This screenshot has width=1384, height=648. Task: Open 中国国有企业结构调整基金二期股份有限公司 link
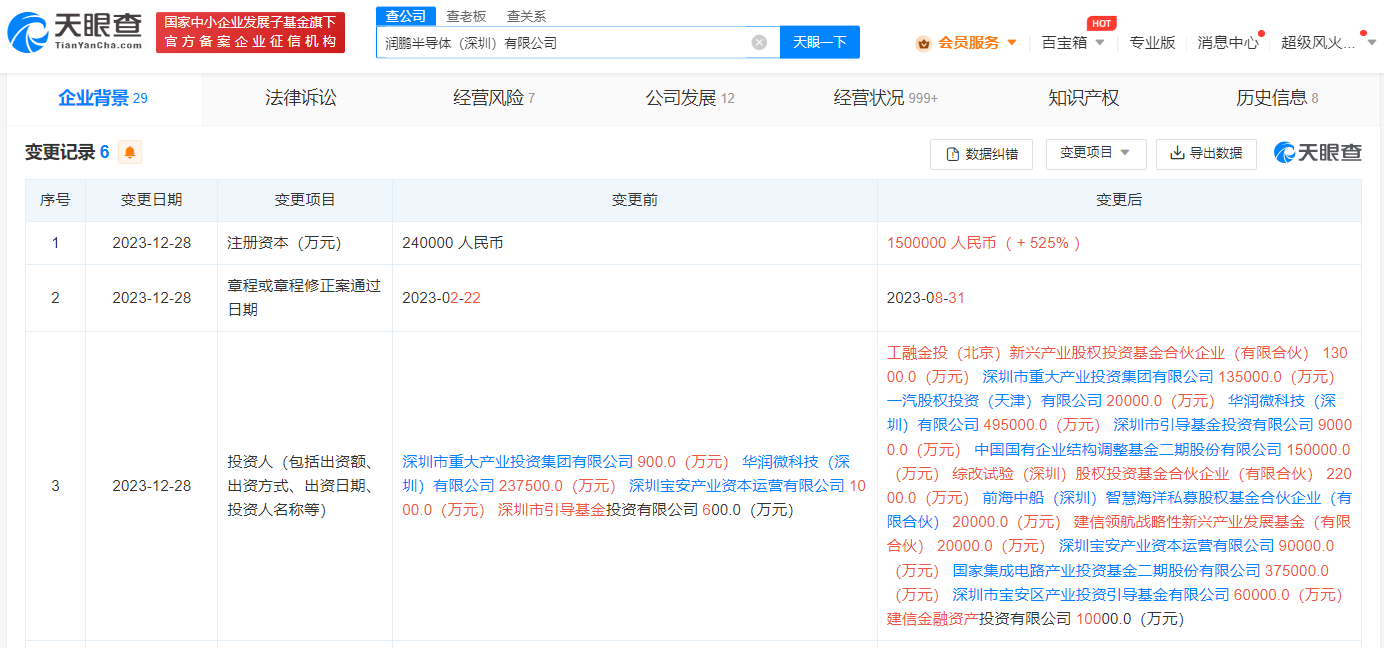(1128, 450)
